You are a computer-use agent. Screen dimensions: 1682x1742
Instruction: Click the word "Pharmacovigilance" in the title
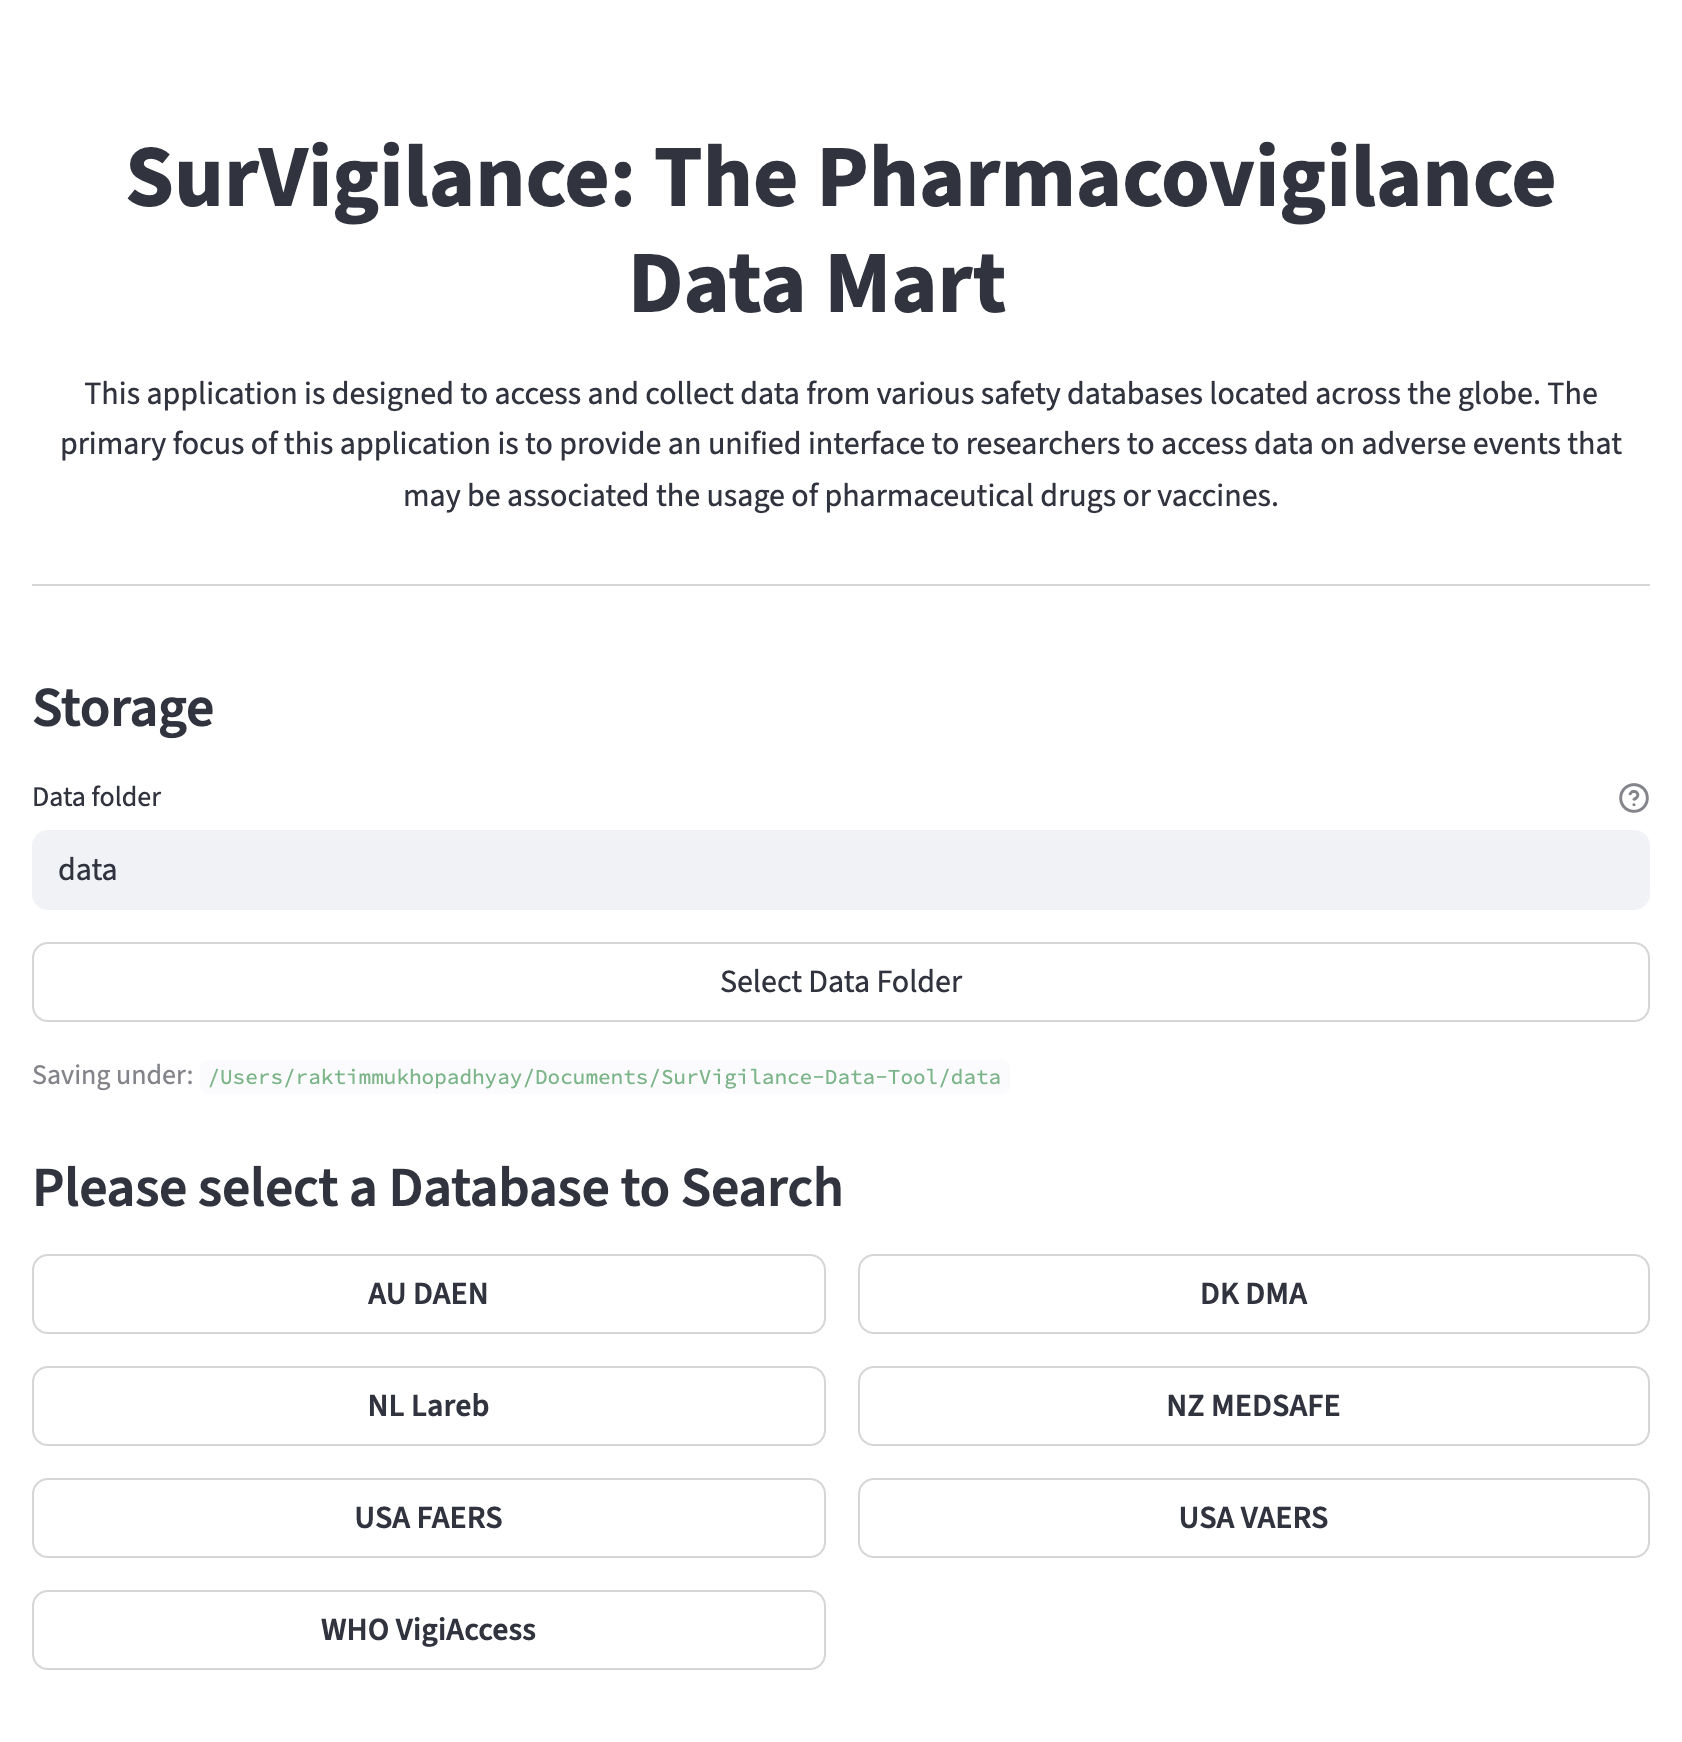pos(1186,178)
